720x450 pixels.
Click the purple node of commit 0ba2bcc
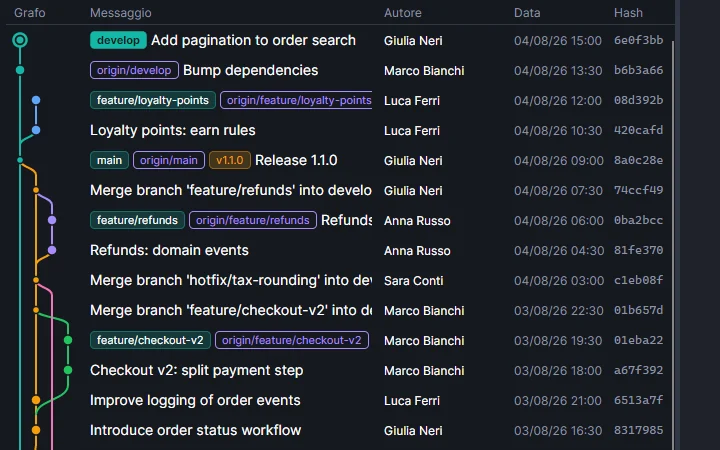point(52,220)
